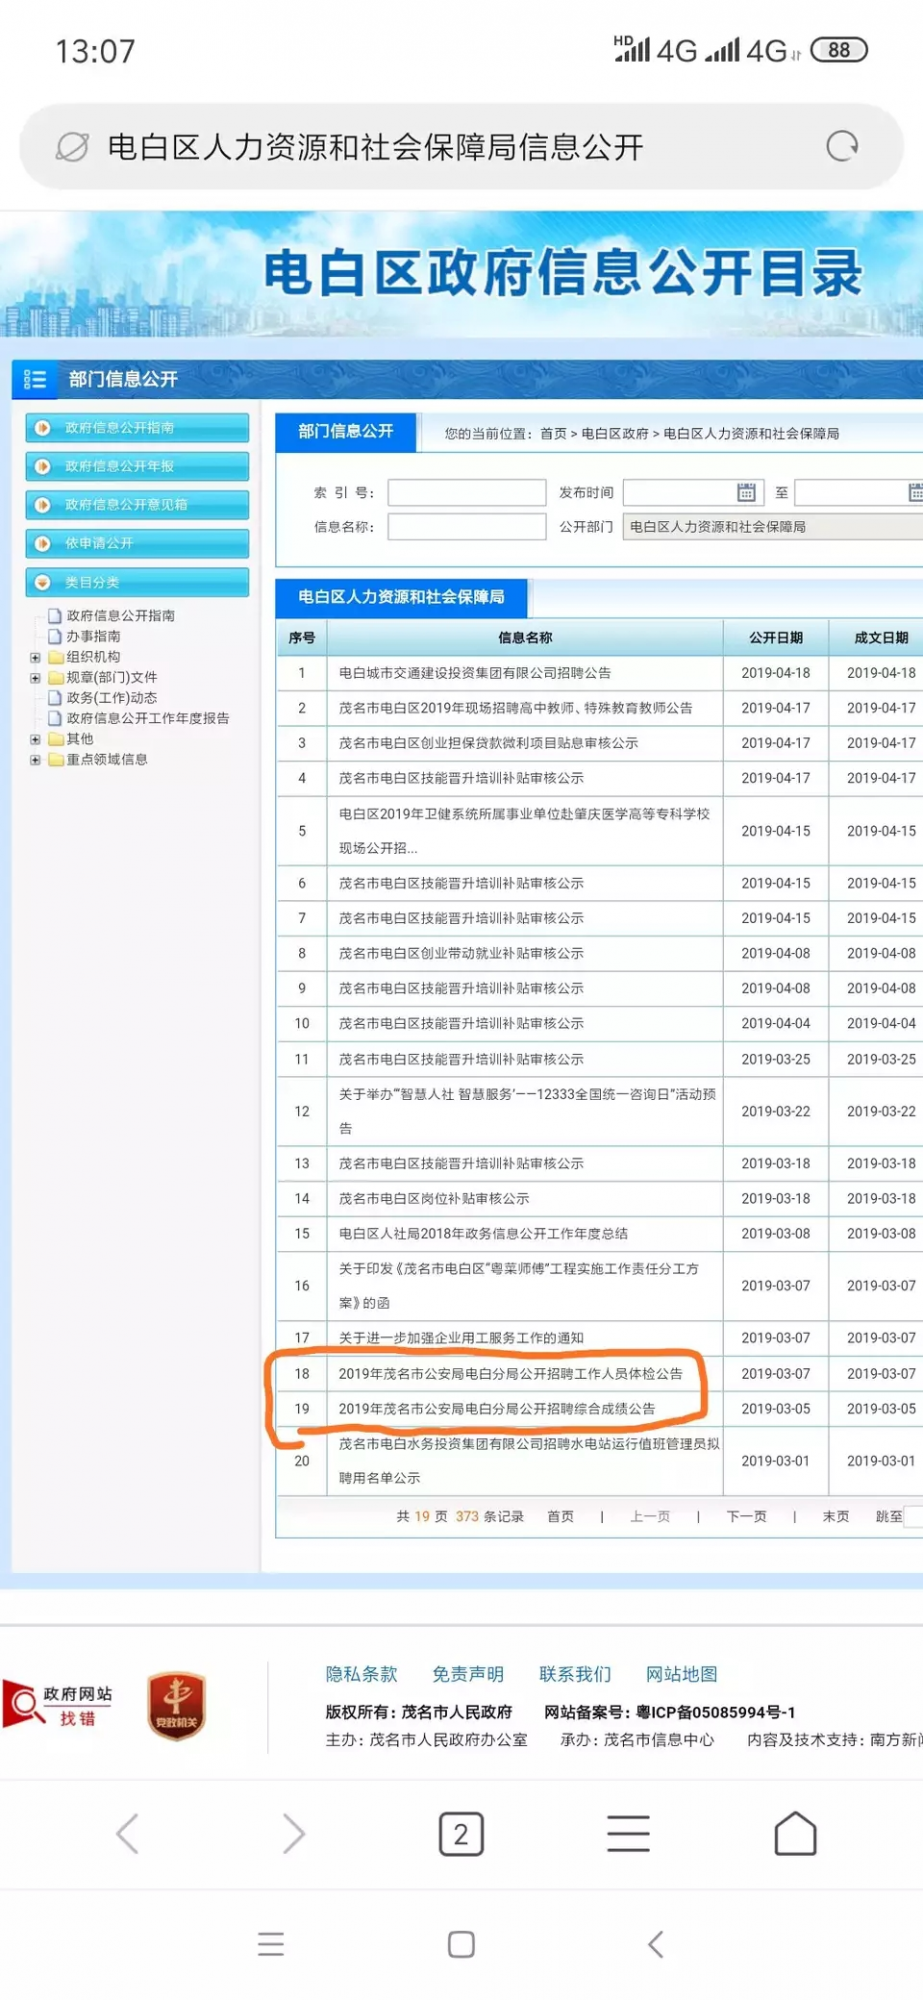Open 关于进一步加强企业用工服务工作的通知
Image resolution: width=923 pixels, height=2000 pixels.
461,1338
